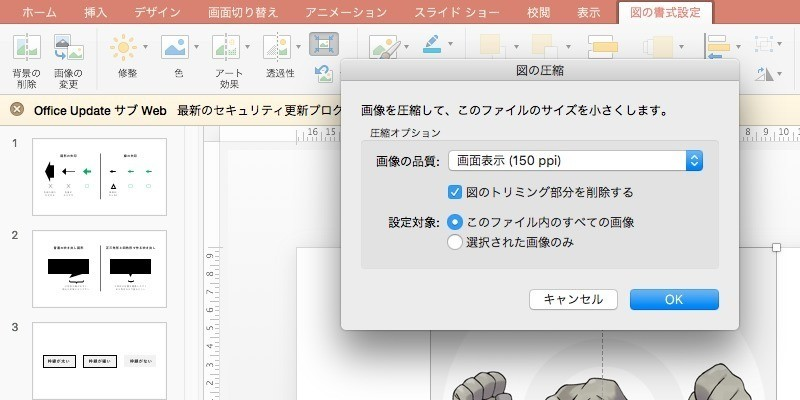Open the Transparency (透過性) icon
Image resolution: width=800 pixels, height=400 pixels.
[x=277, y=47]
